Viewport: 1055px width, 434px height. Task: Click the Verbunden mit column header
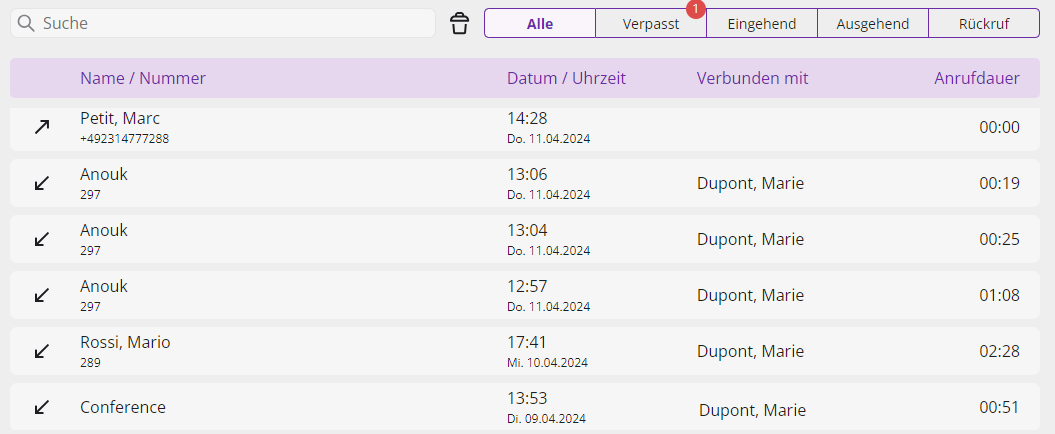[752, 78]
